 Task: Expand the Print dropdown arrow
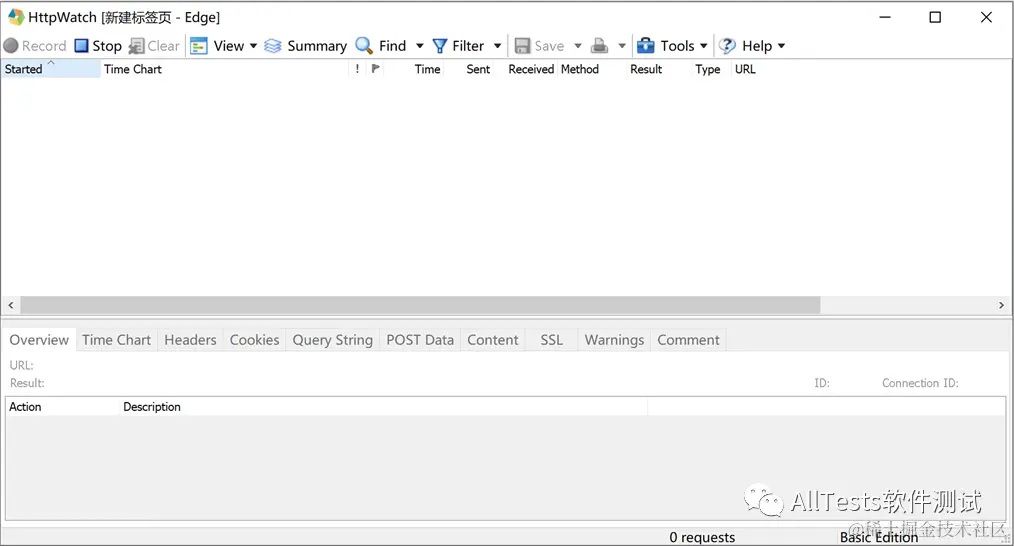coord(622,46)
